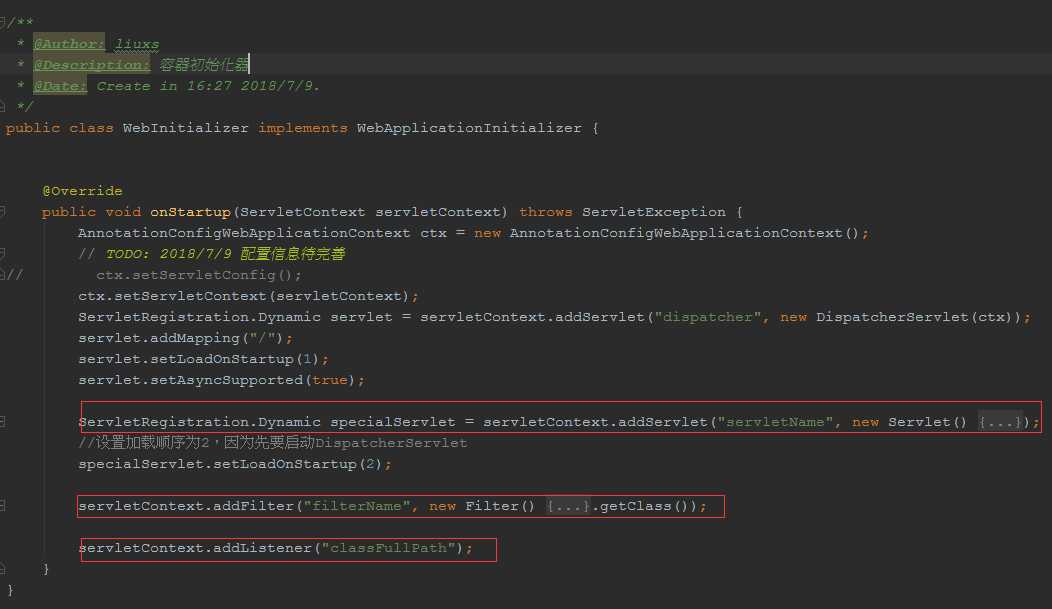Toggle the gutter fold marker on the addFilter line
This screenshot has height=609, width=1052.
tap(3, 506)
